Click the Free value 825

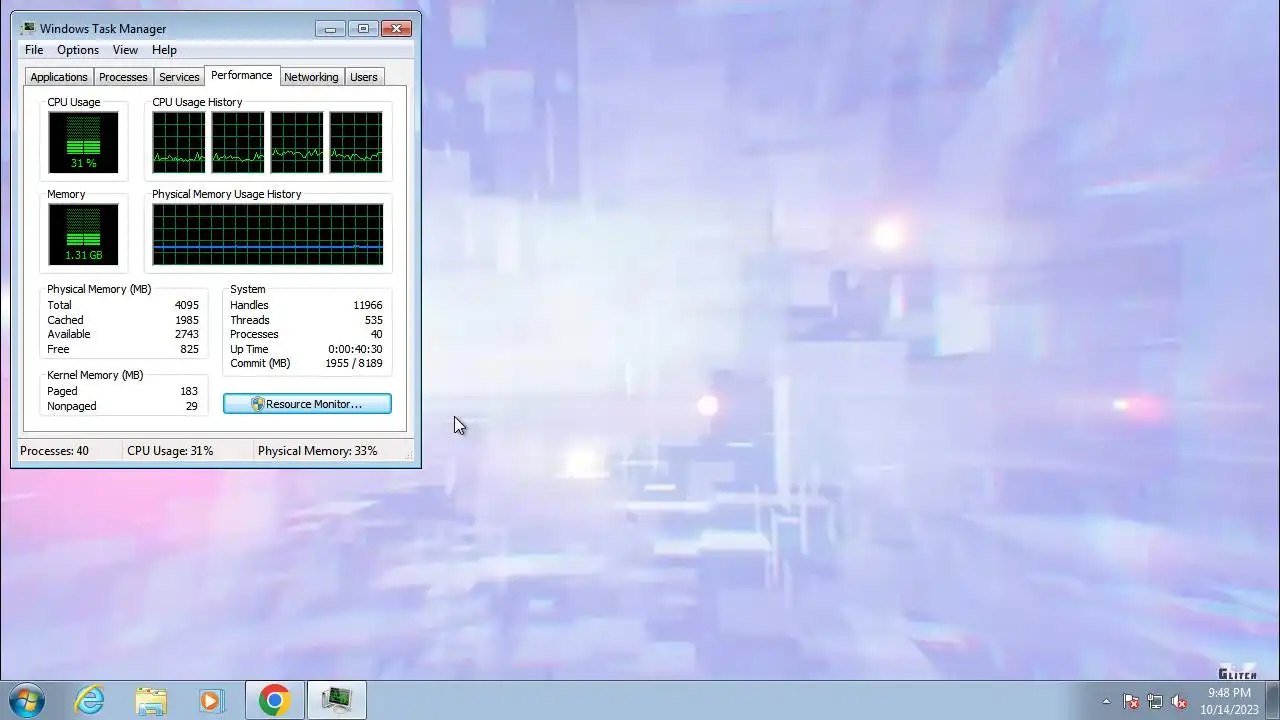189,349
